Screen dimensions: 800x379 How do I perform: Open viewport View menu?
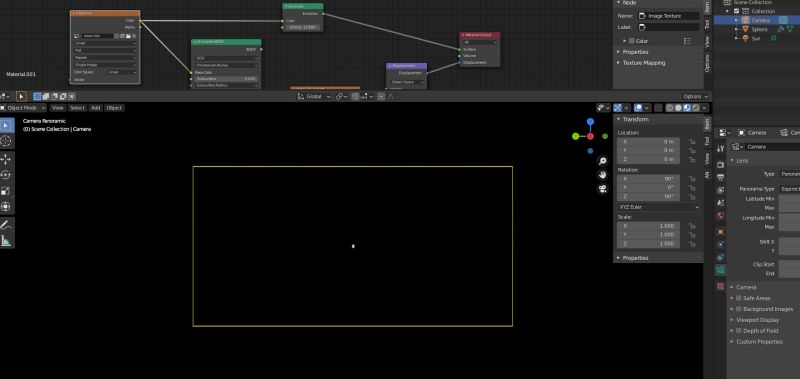coord(58,108)
